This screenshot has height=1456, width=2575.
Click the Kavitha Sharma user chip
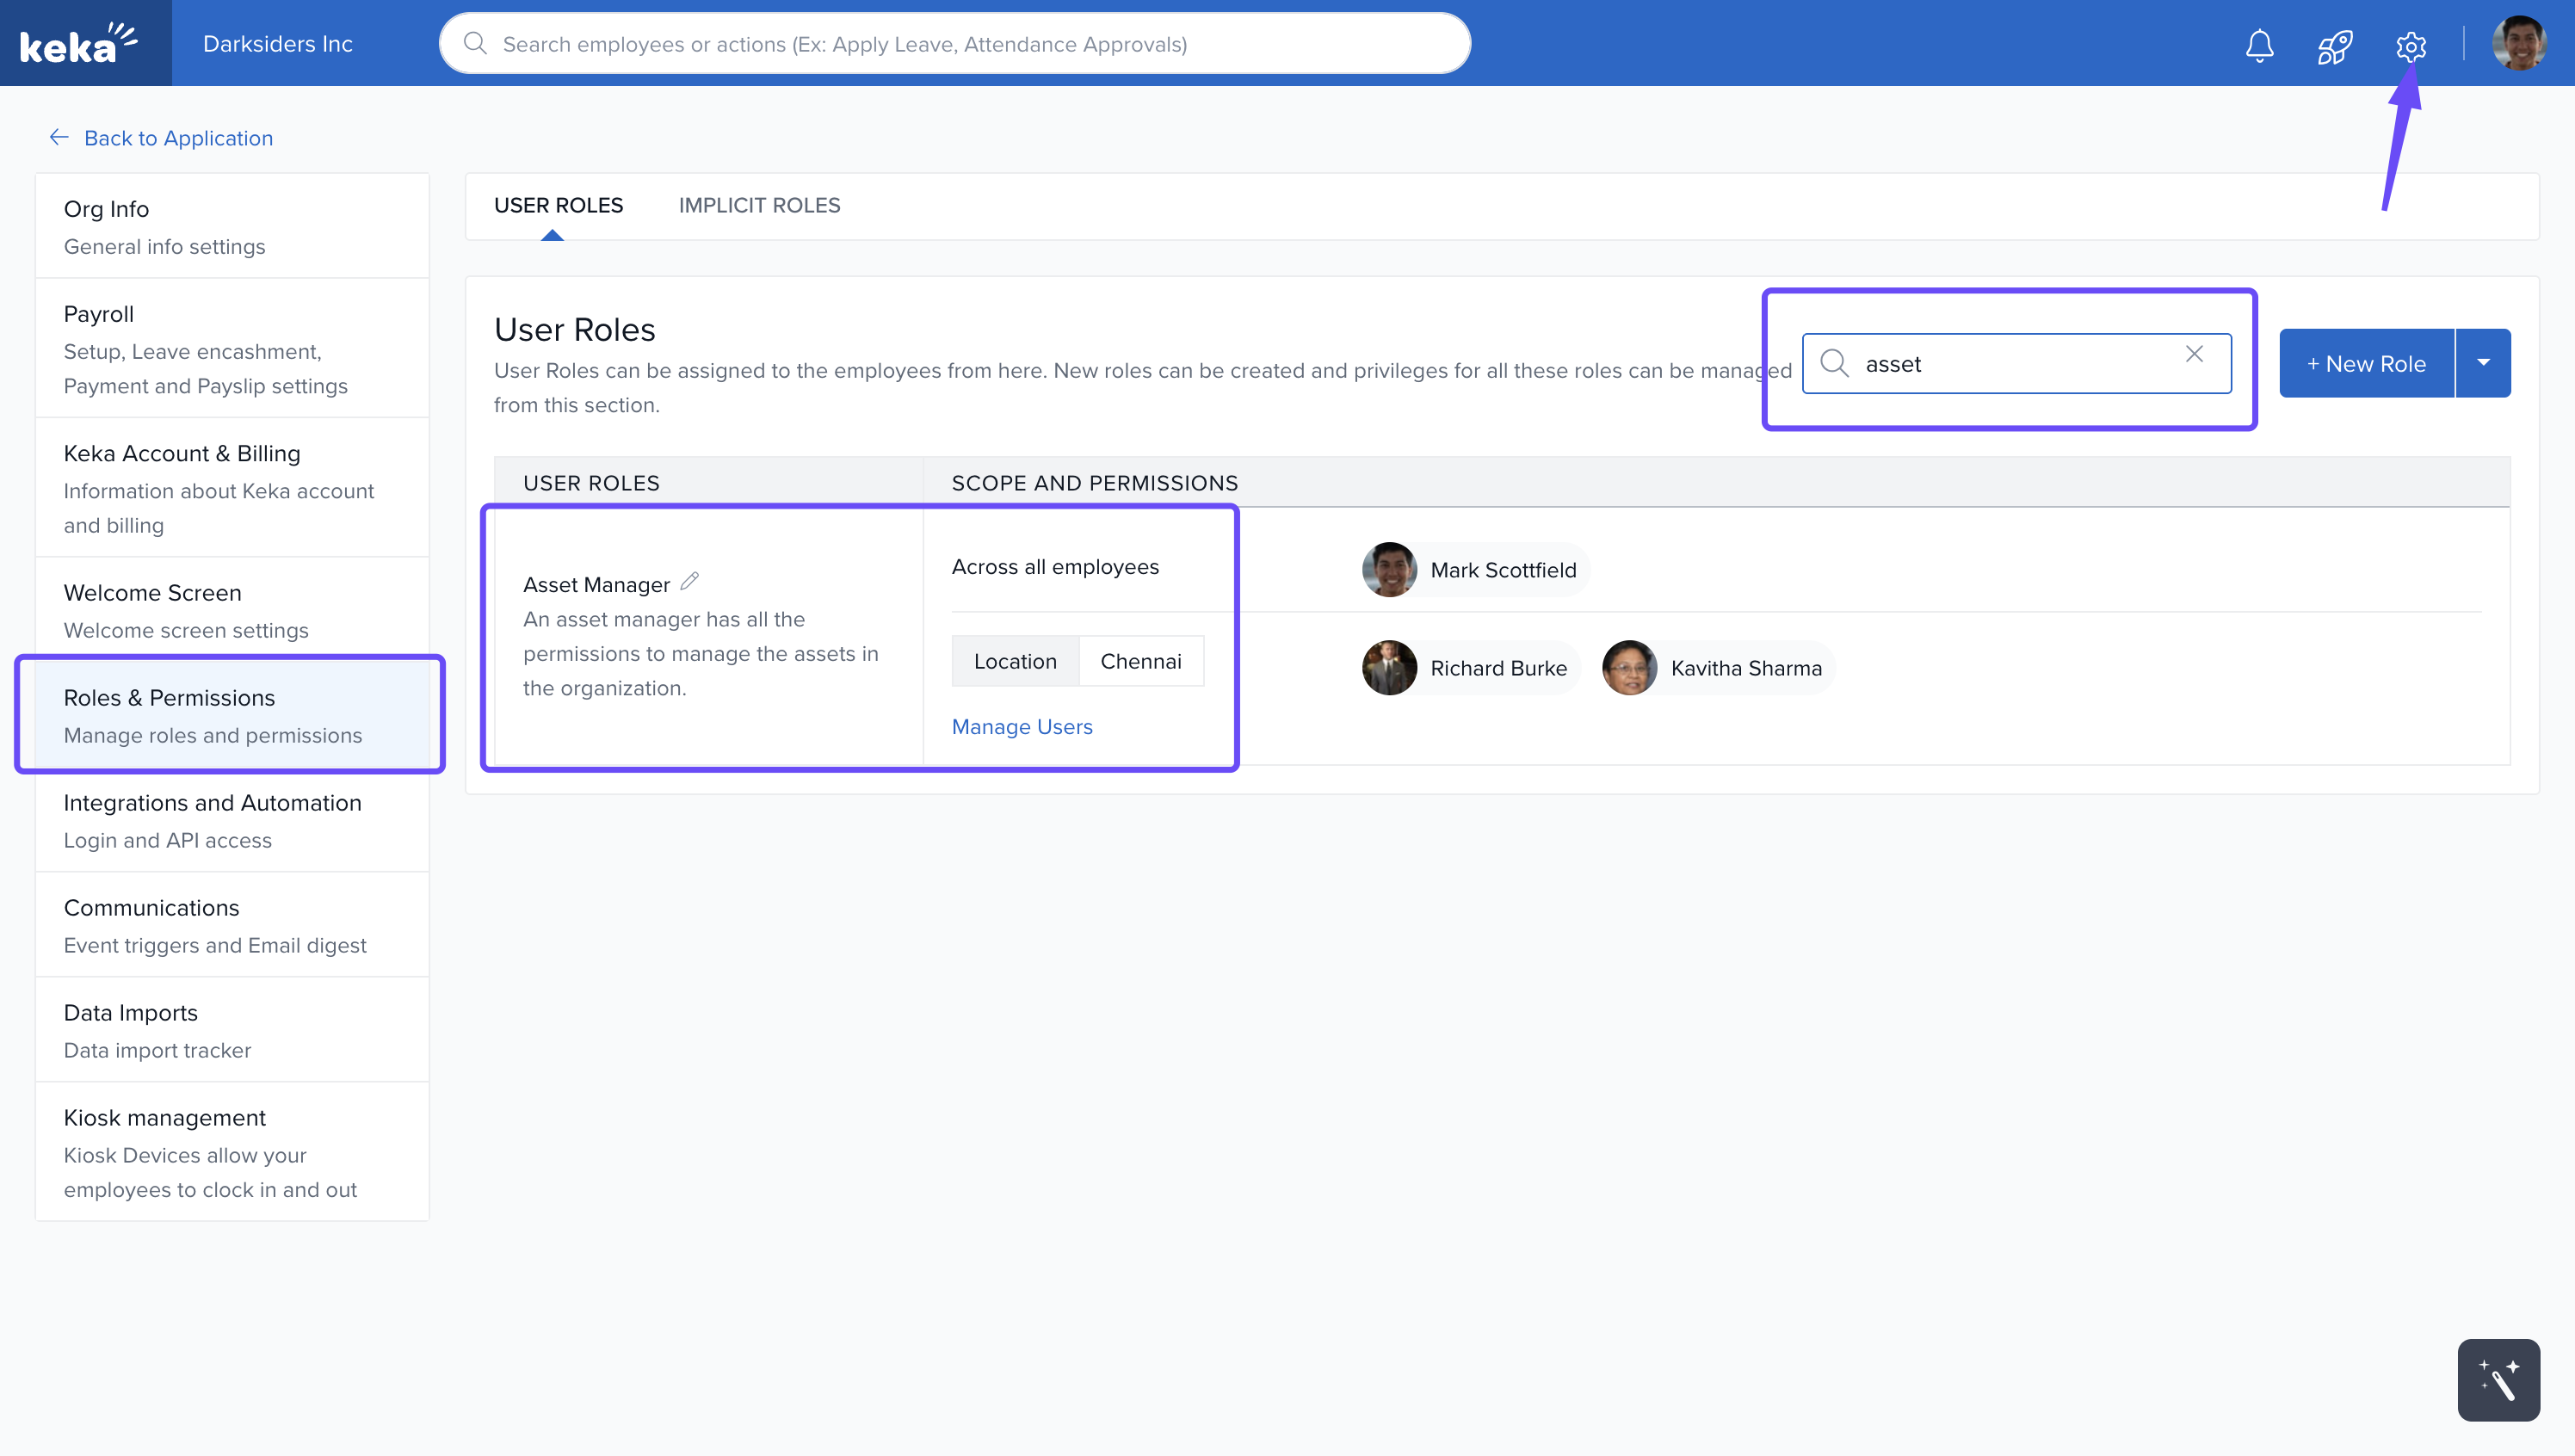1716,668
